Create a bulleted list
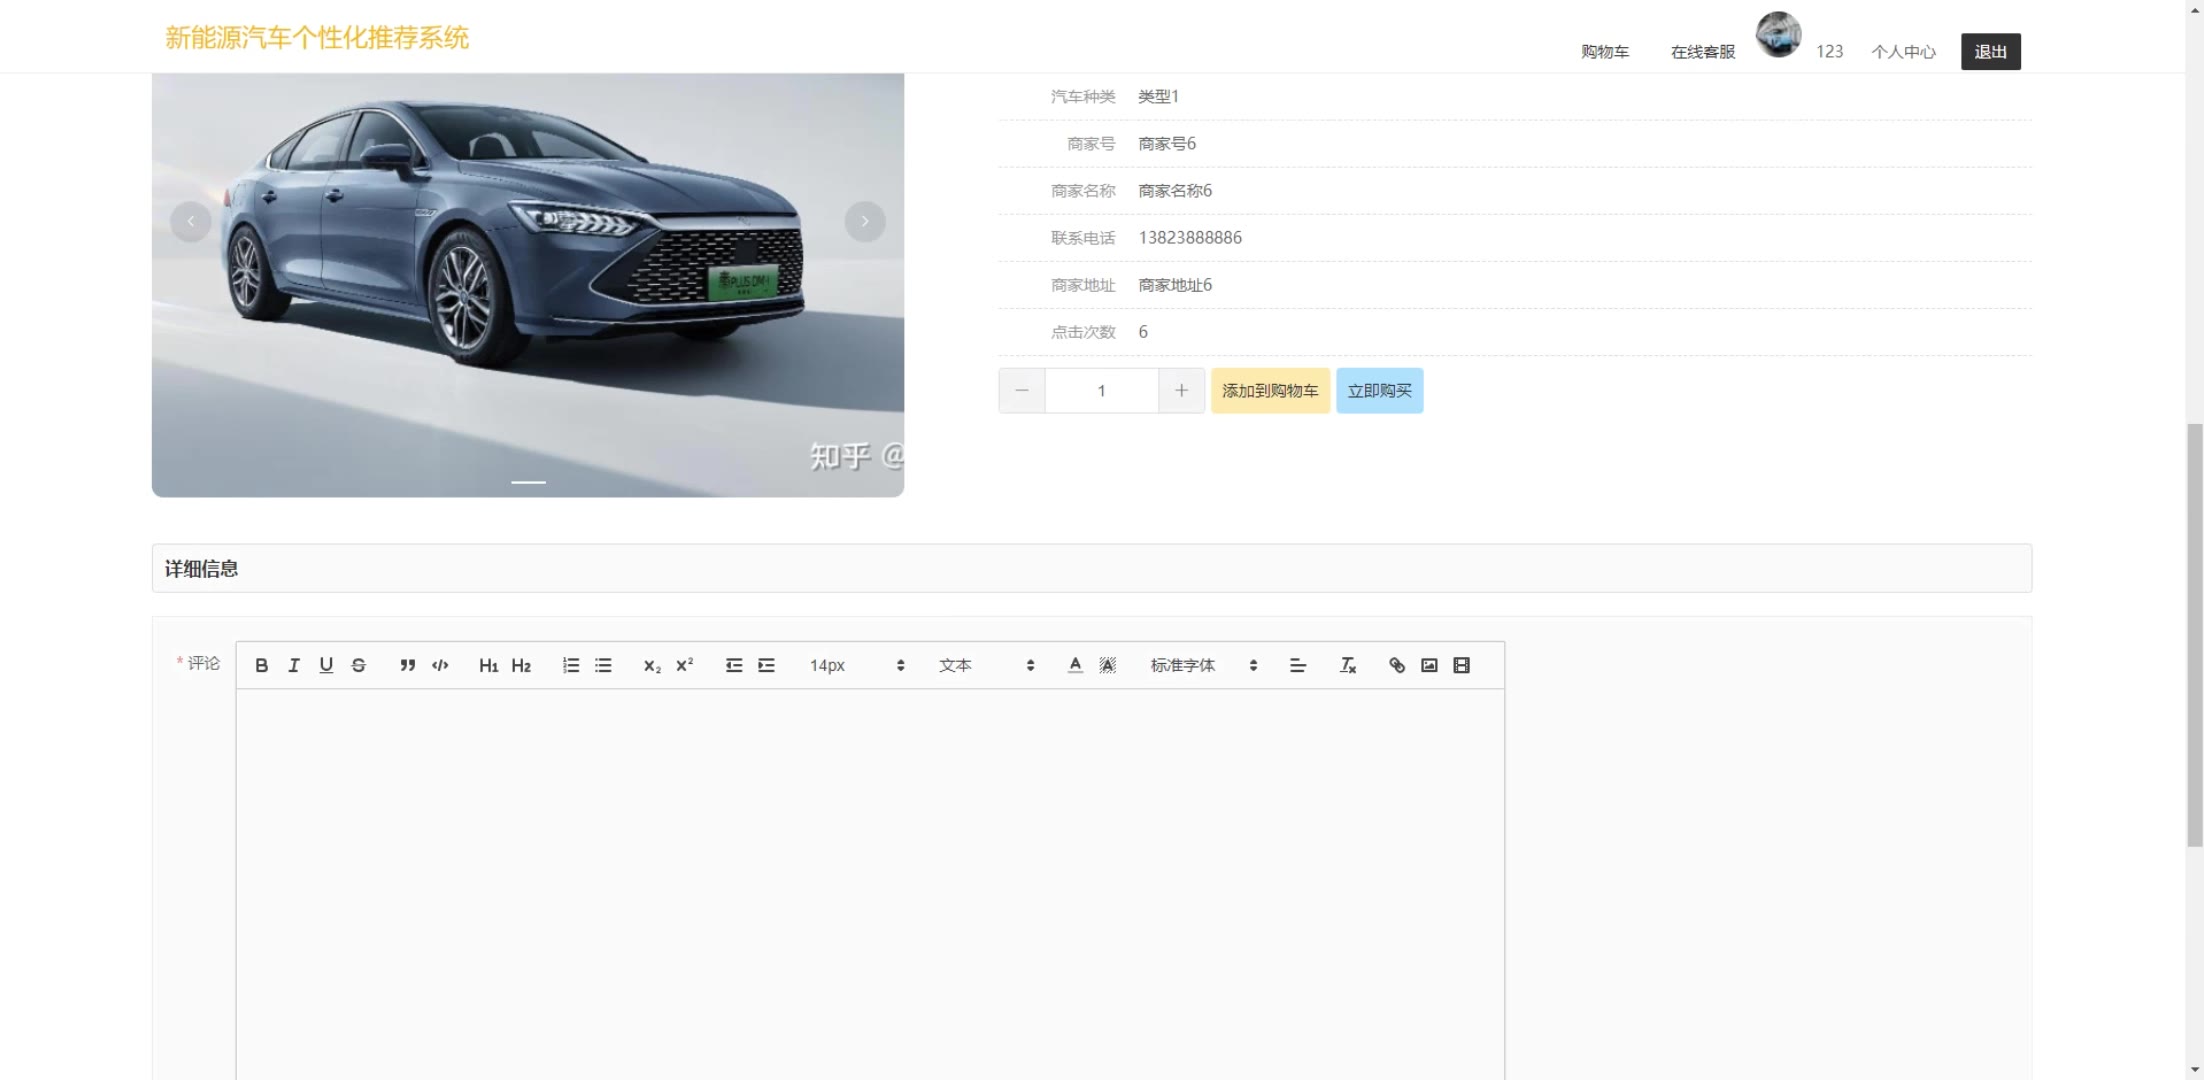 [x=603, y=665]
